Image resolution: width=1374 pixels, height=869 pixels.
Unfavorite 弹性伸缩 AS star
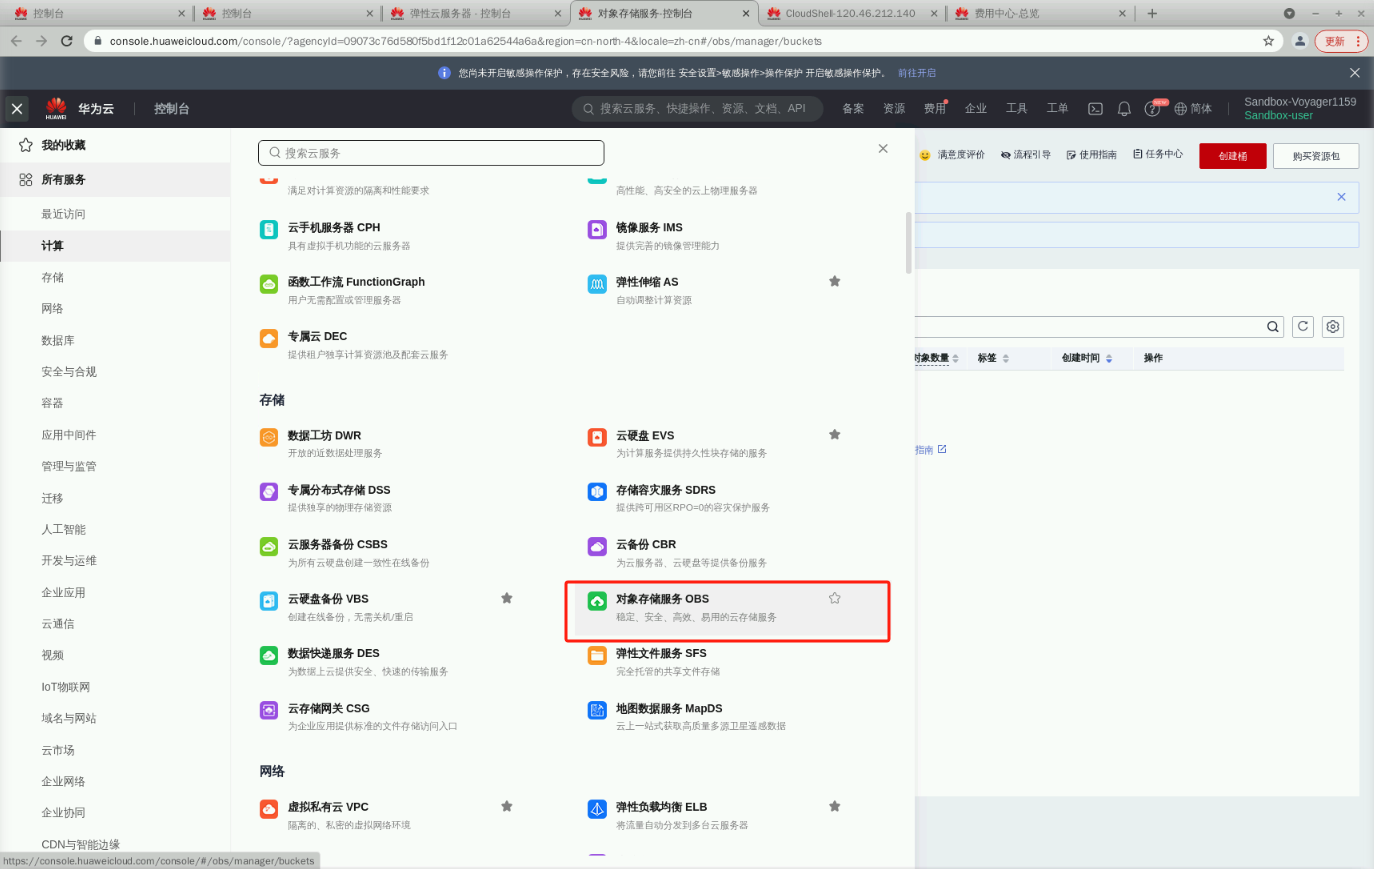[834, 282]
